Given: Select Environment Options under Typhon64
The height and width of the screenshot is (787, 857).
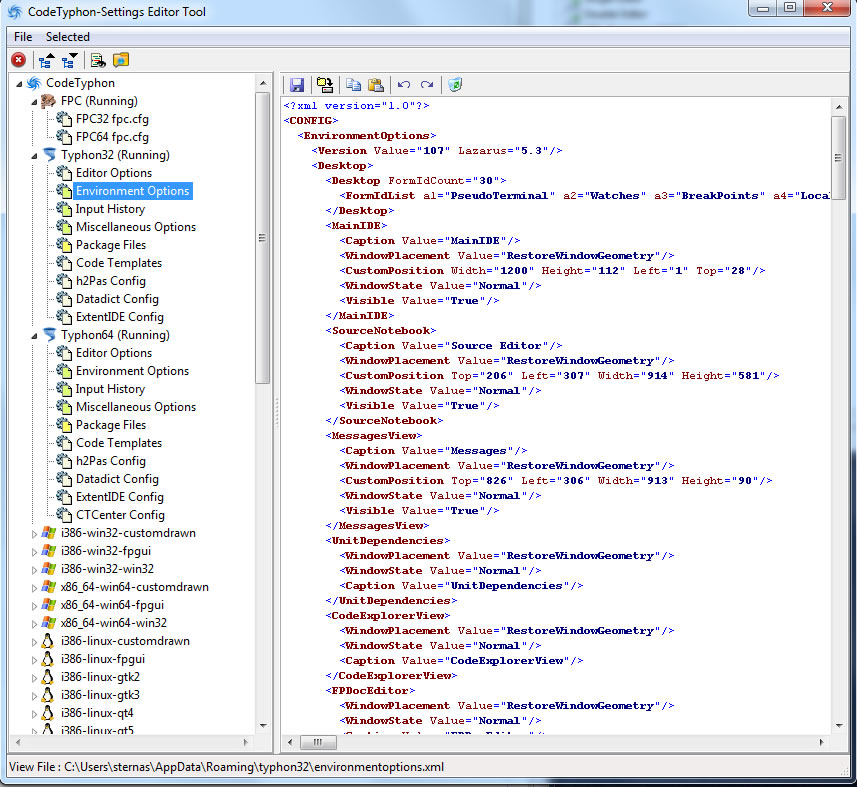Looking at the screenshot, I should (x=132, y=371).
